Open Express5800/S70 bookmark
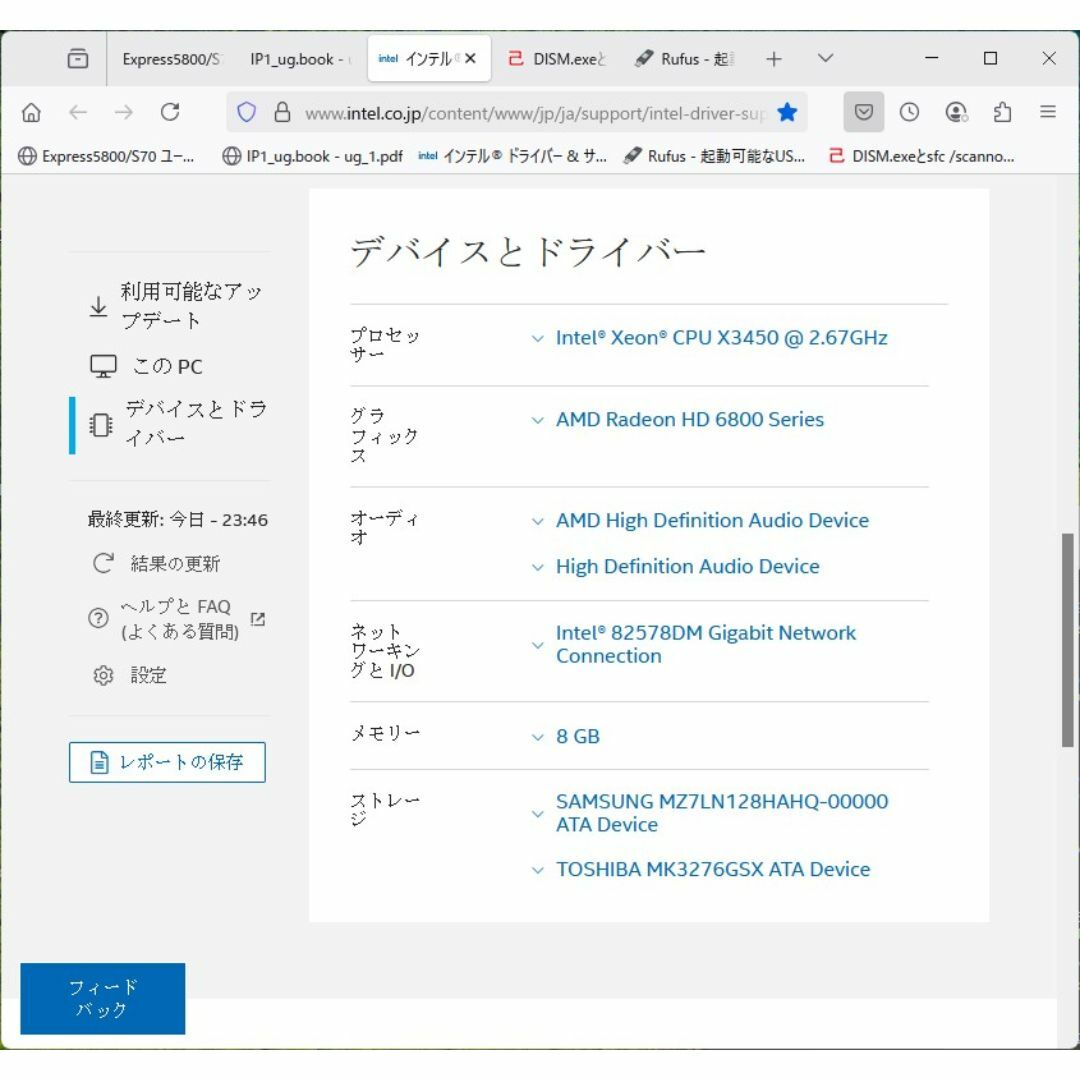This screenshot has width=1080, height=1080. point(106,156)
